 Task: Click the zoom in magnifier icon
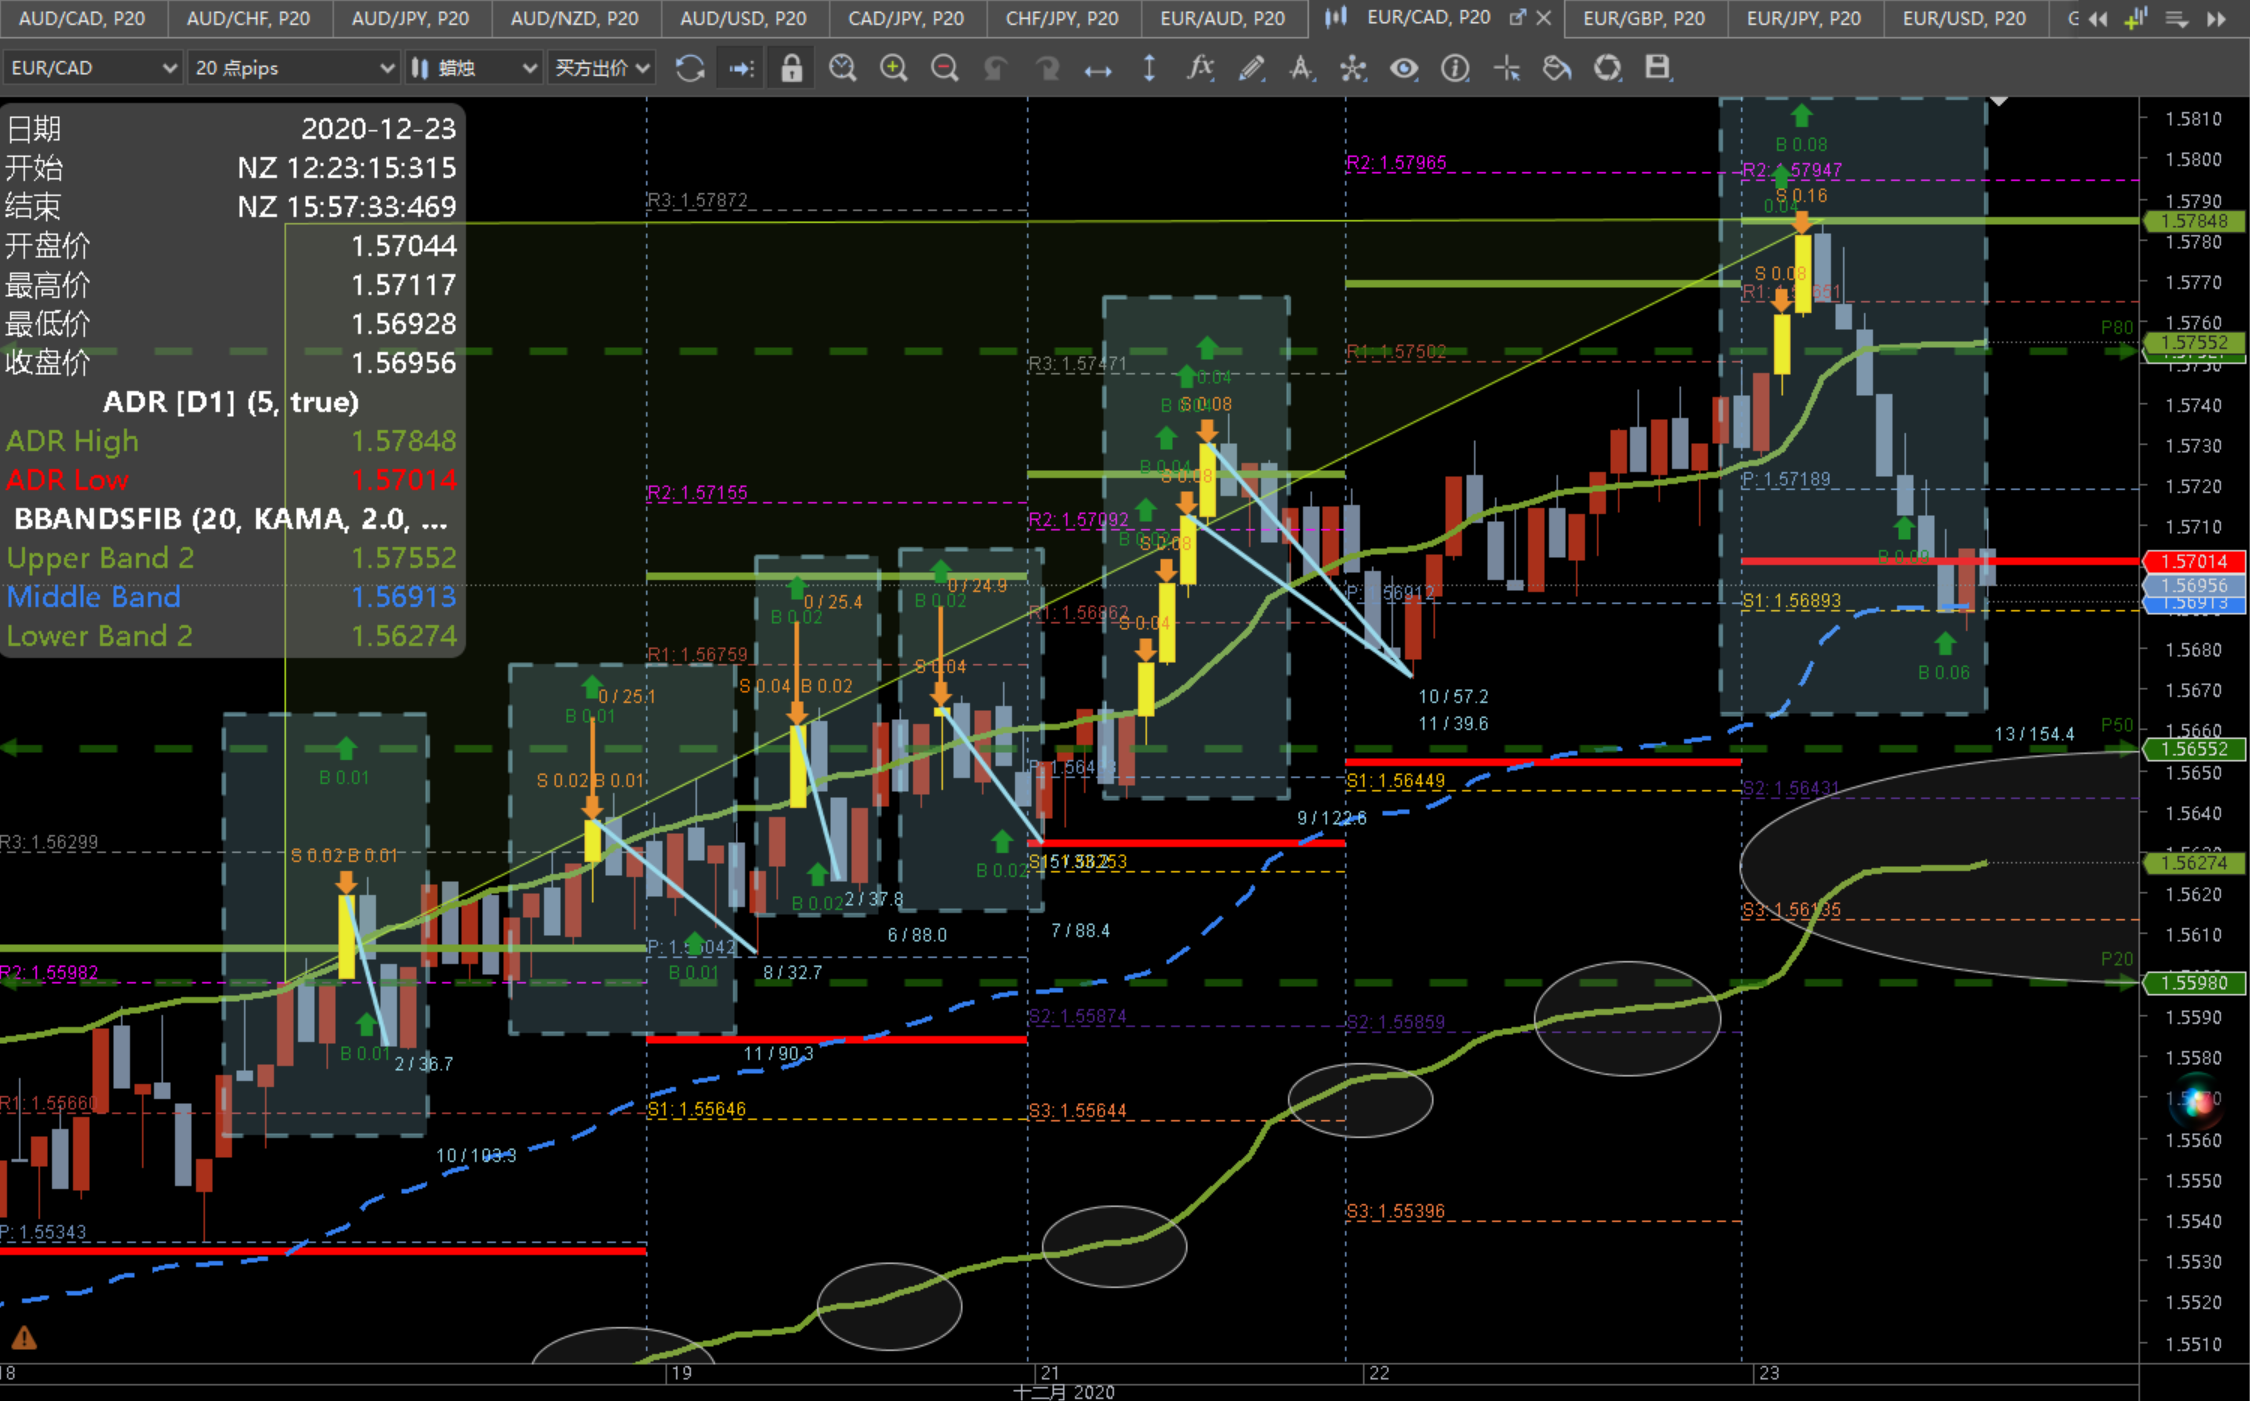tap(893, 68)
